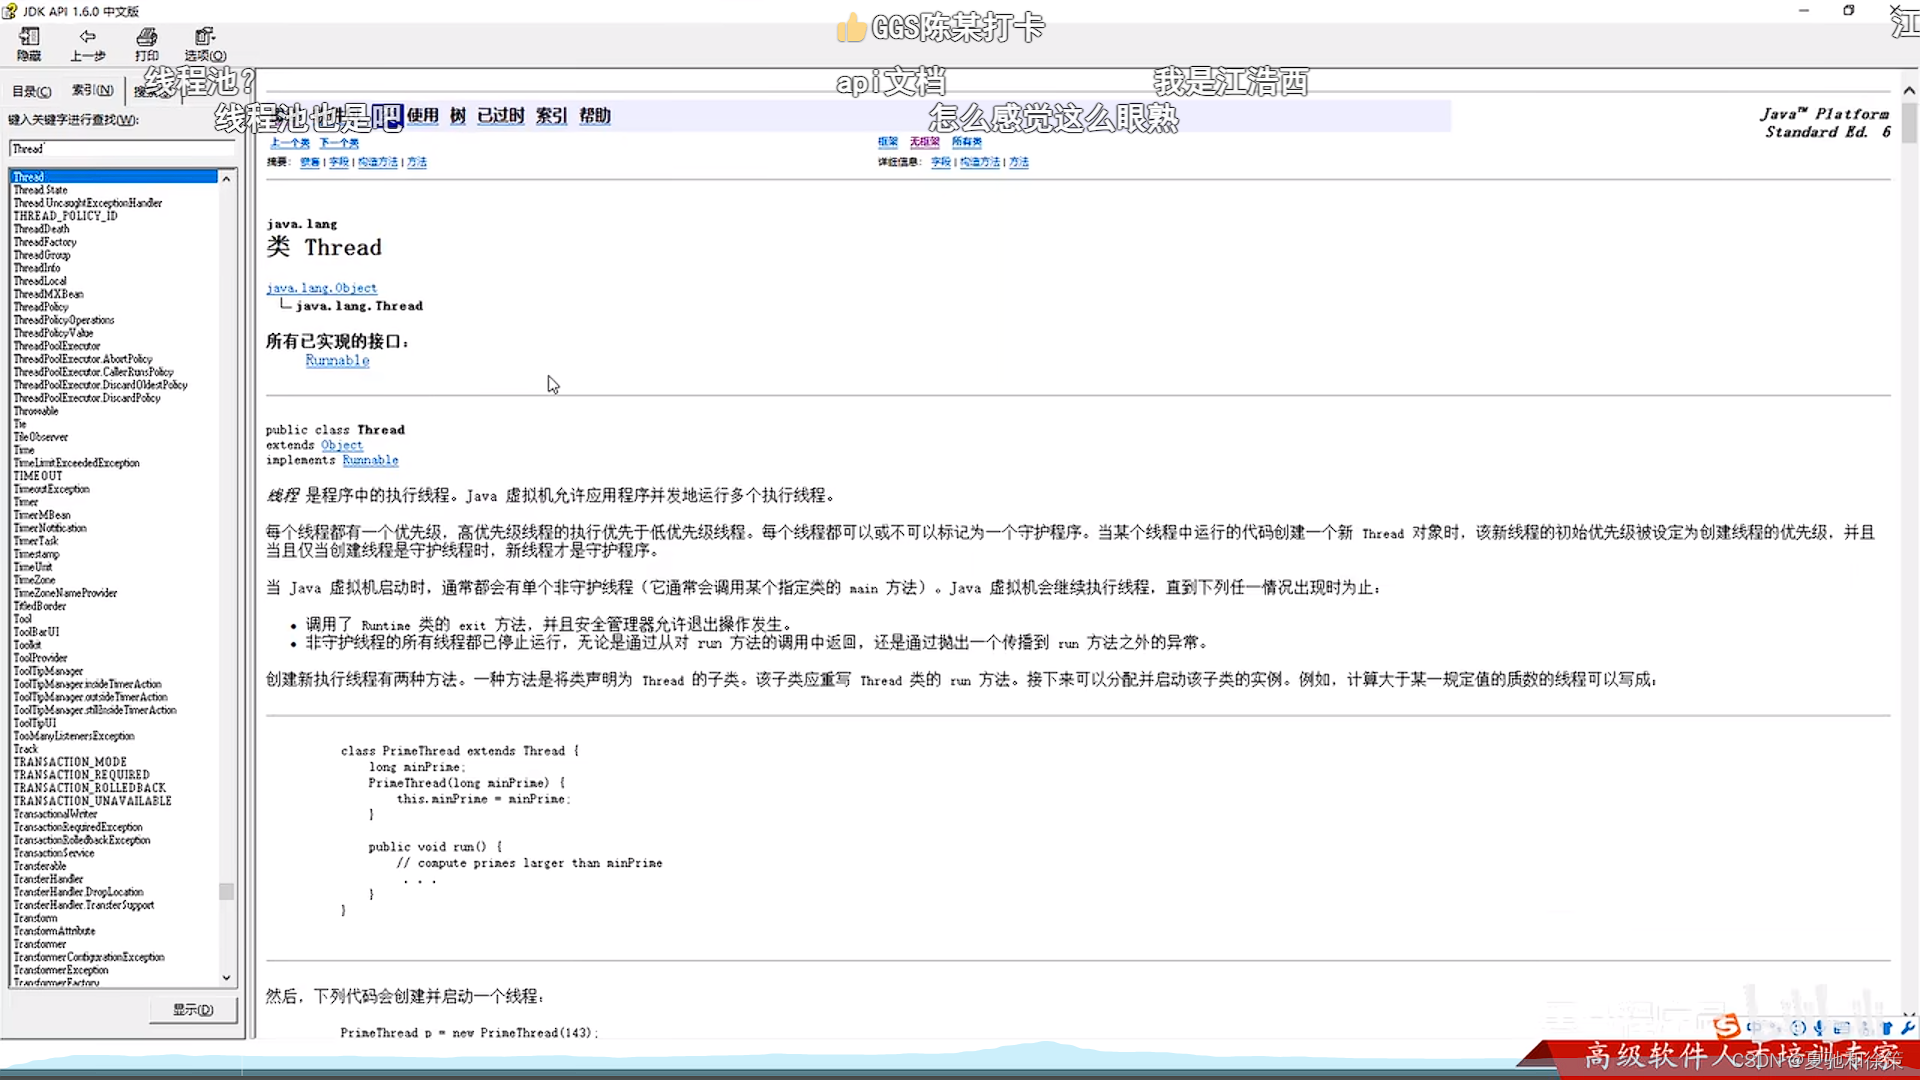Click the wrench settings icon in IME bar
The width and height of the screenshot is (1920, 1080).
[1907, 1027]
